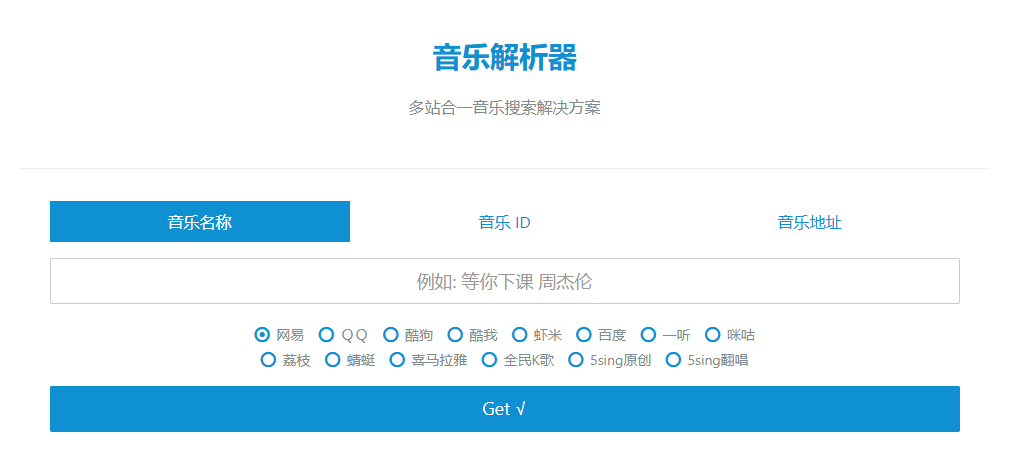The width and height of the screenshot is (1020, 462).
Task: Choose the QQ music source
Action: pos(327,334)
